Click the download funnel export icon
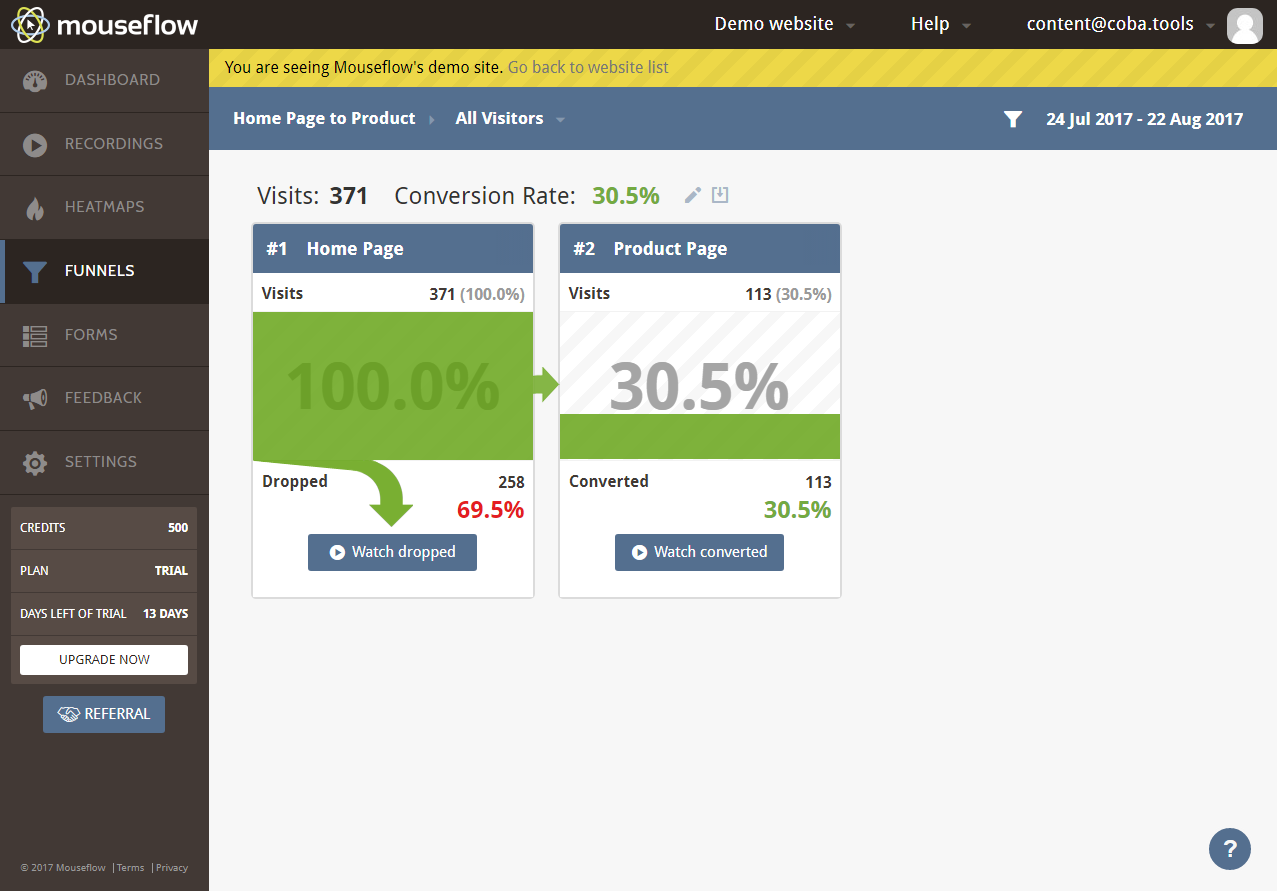This screenshot has width=1277, height=891. (720, 195)
